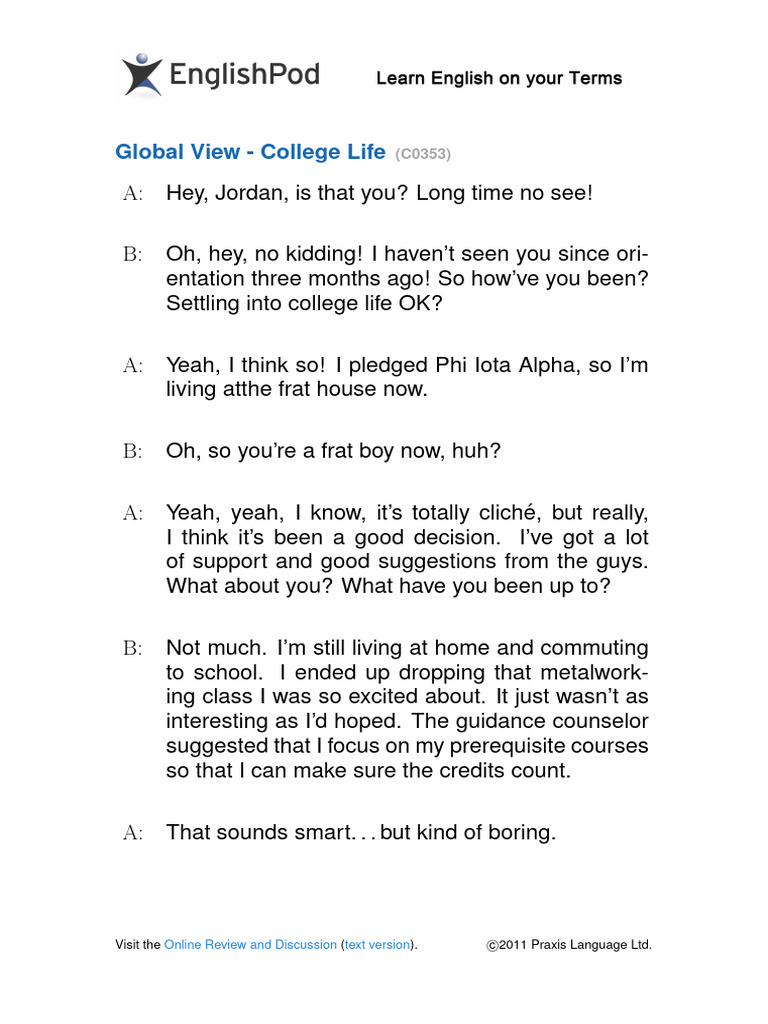Click 'What have you been up to?'
This screenshot has height=1024, width=768.
pyautogui.click(x=475, y=586)
